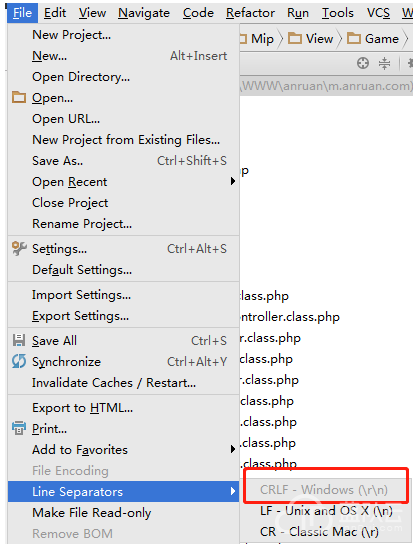Expand the Line Separators submenu arrow
The width and height of the screenshot is (413, 544).
click(233, 491)
